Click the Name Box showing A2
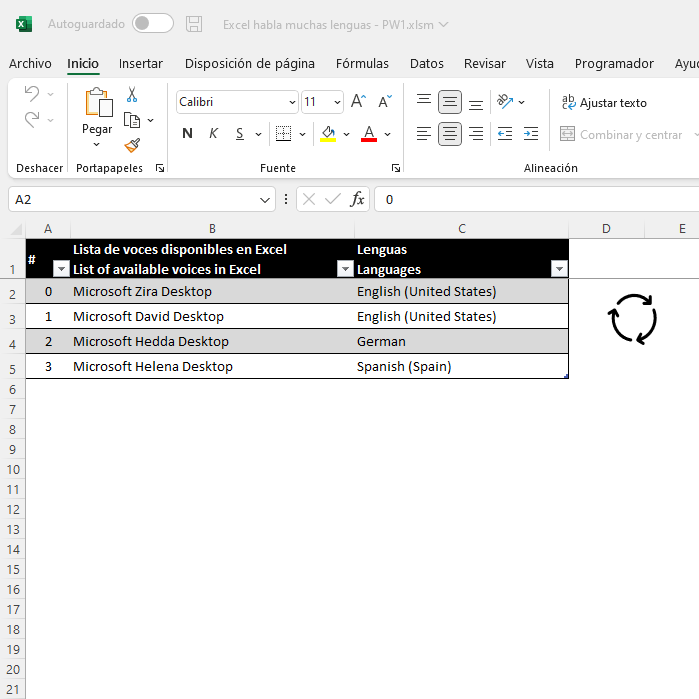 click(x=134, y=199)
